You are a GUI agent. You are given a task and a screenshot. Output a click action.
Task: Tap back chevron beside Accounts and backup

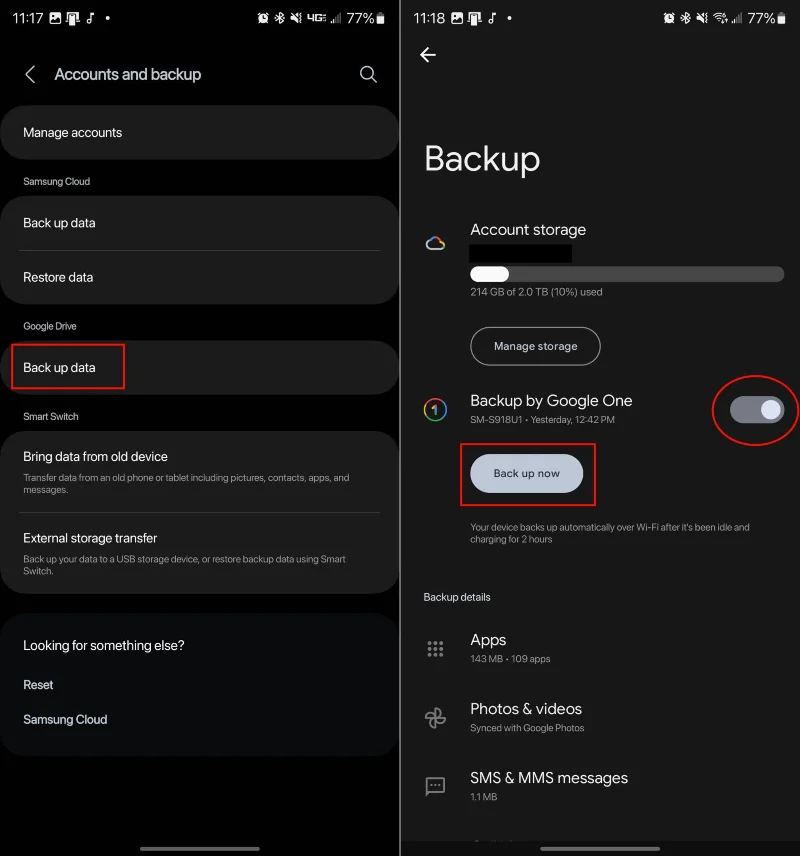pos(30,74)
